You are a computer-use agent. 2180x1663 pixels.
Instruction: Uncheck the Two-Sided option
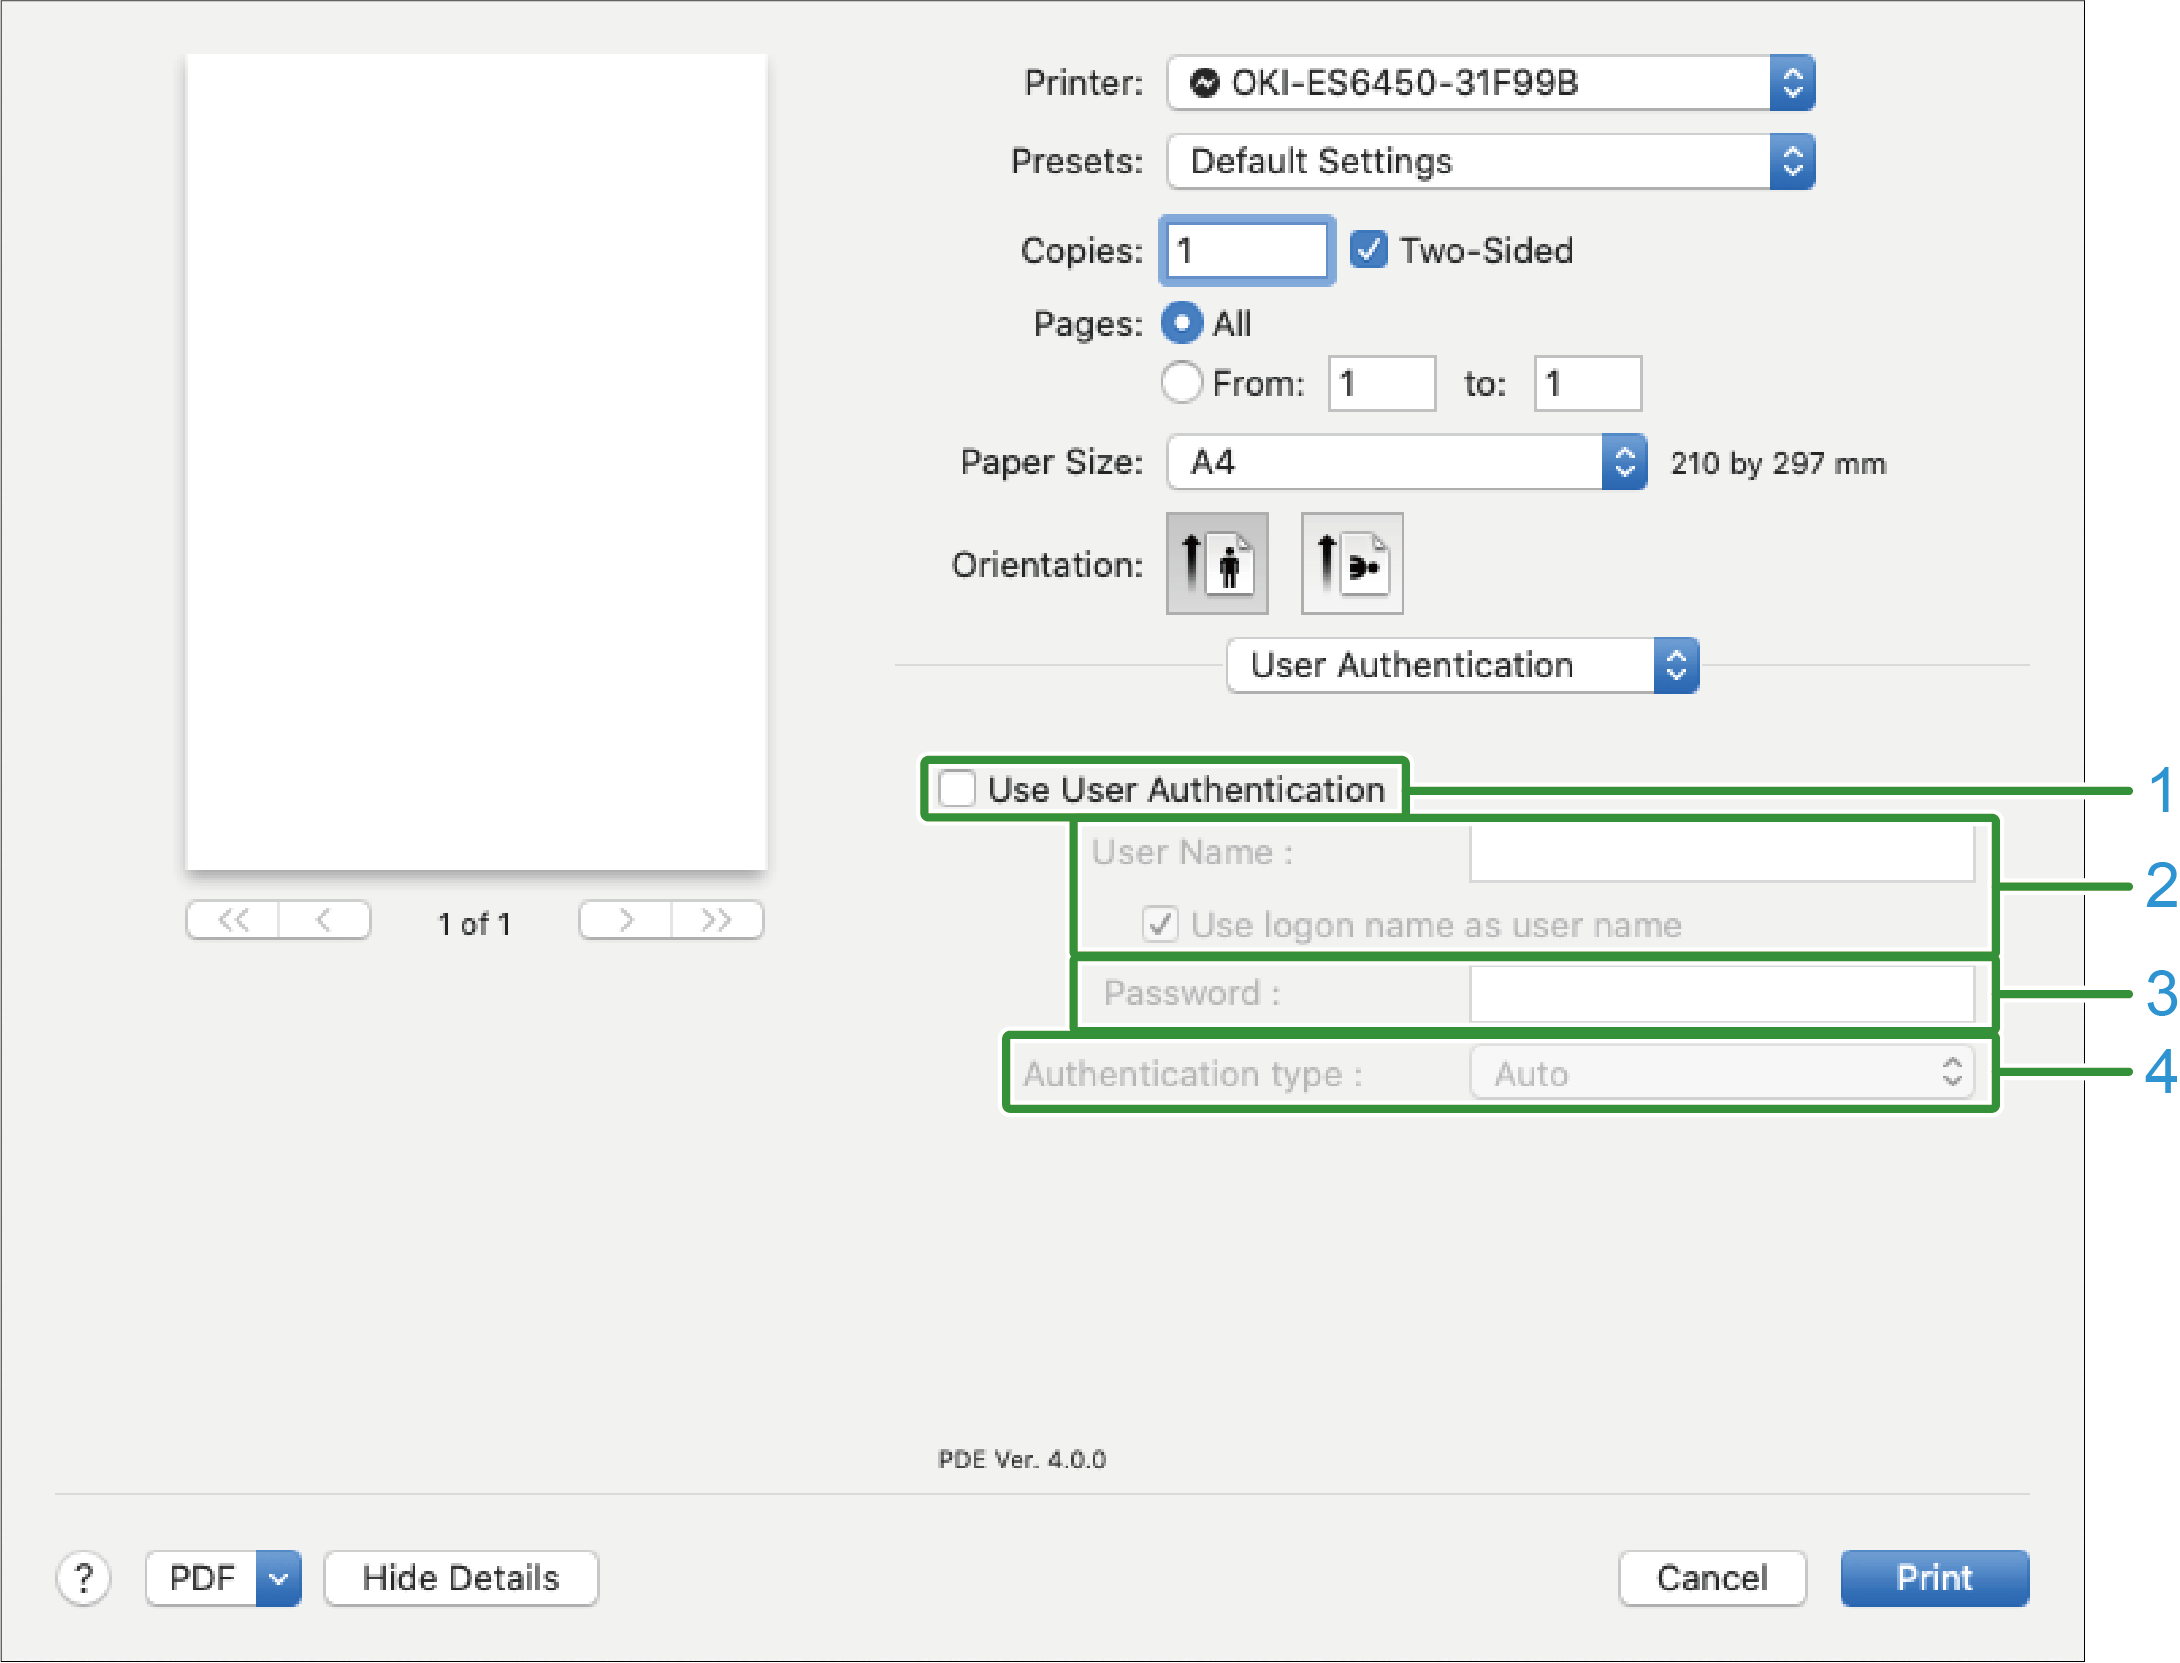tap(1369, 250)
